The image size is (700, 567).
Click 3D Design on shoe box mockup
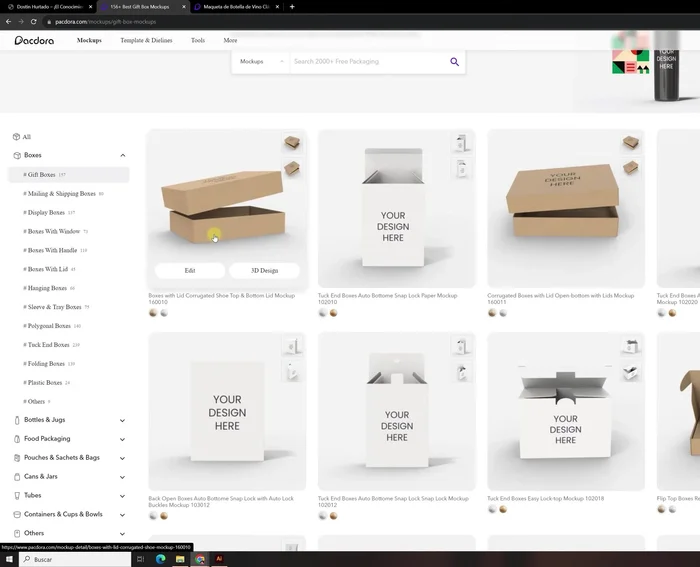[264, 271]
